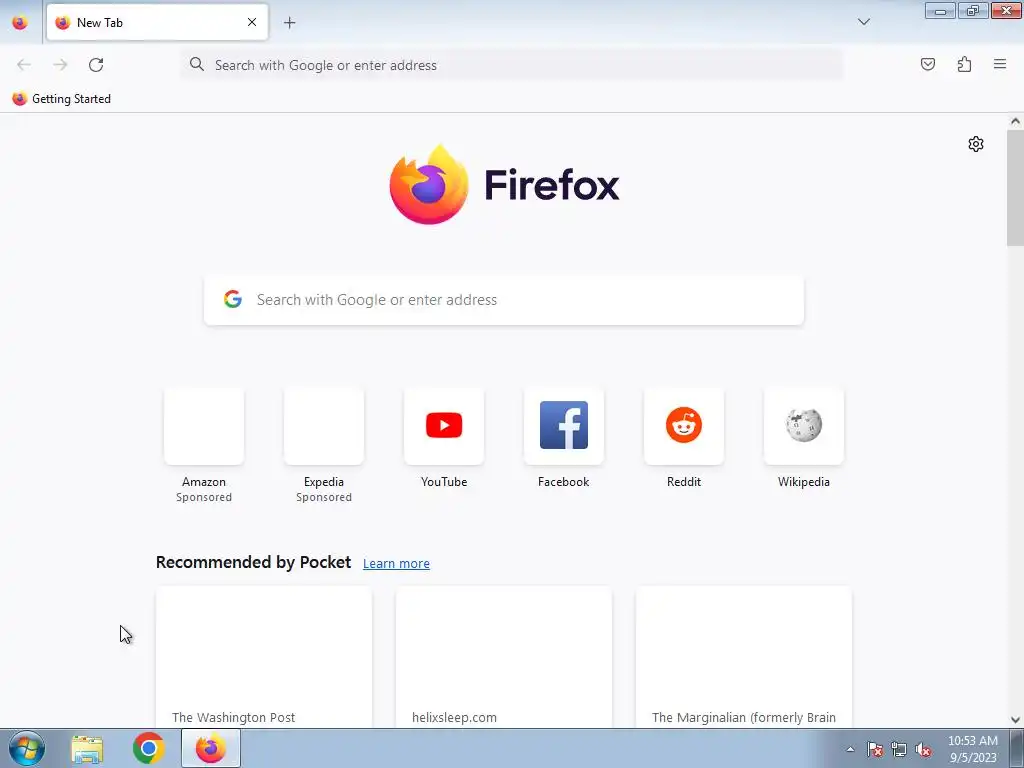
Task: Open a new tab with plus button
Action: 289,23
